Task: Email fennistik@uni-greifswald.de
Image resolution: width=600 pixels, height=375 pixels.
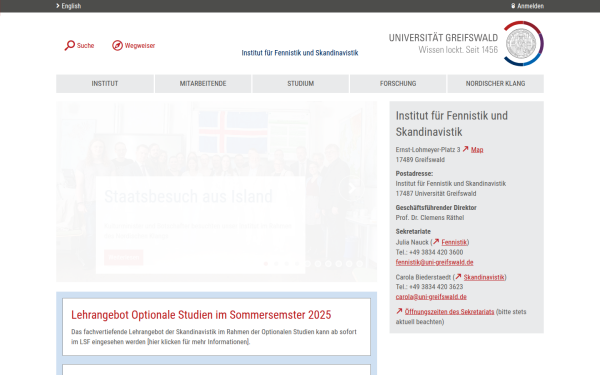Action: click(x=434, y=262)
